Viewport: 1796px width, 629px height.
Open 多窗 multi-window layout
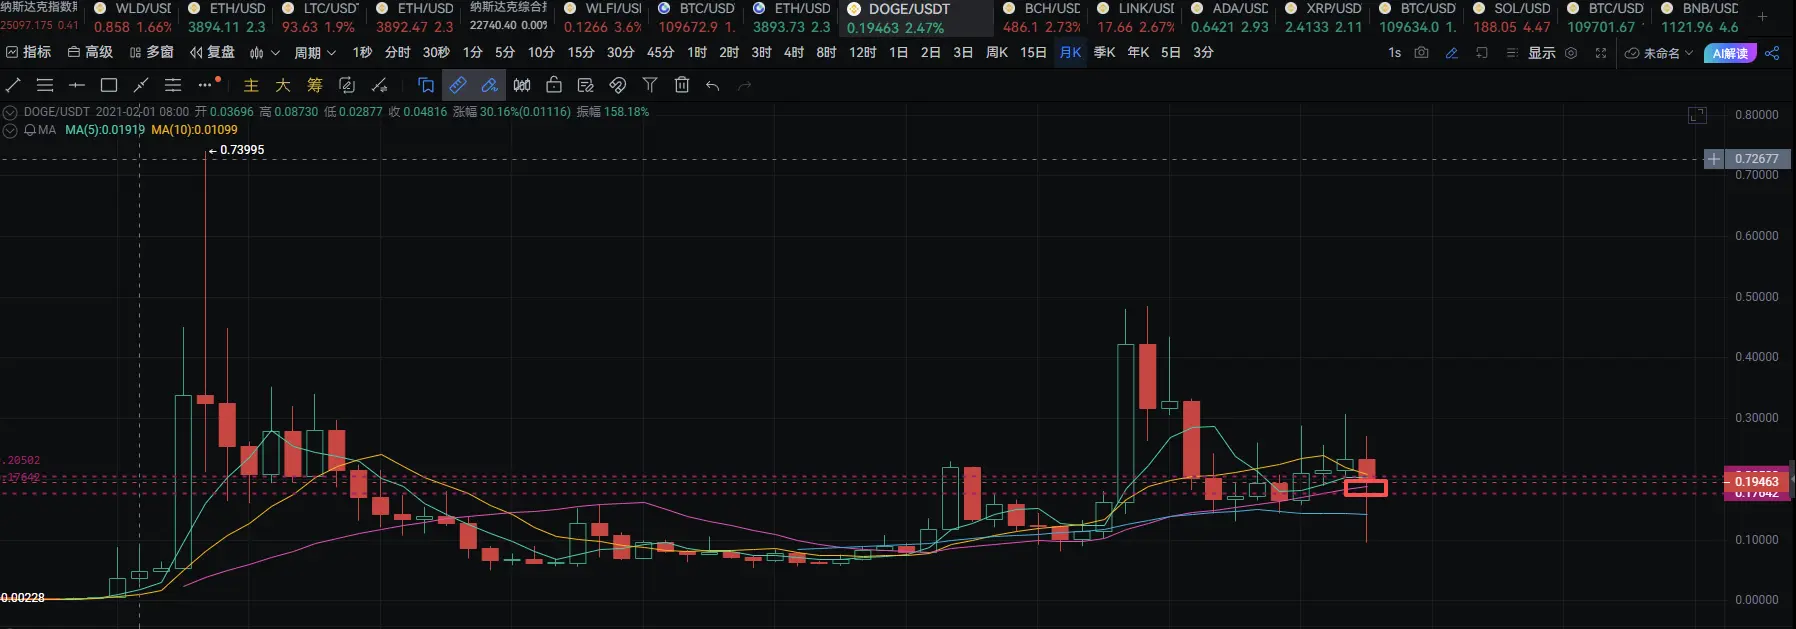point(151,52)
